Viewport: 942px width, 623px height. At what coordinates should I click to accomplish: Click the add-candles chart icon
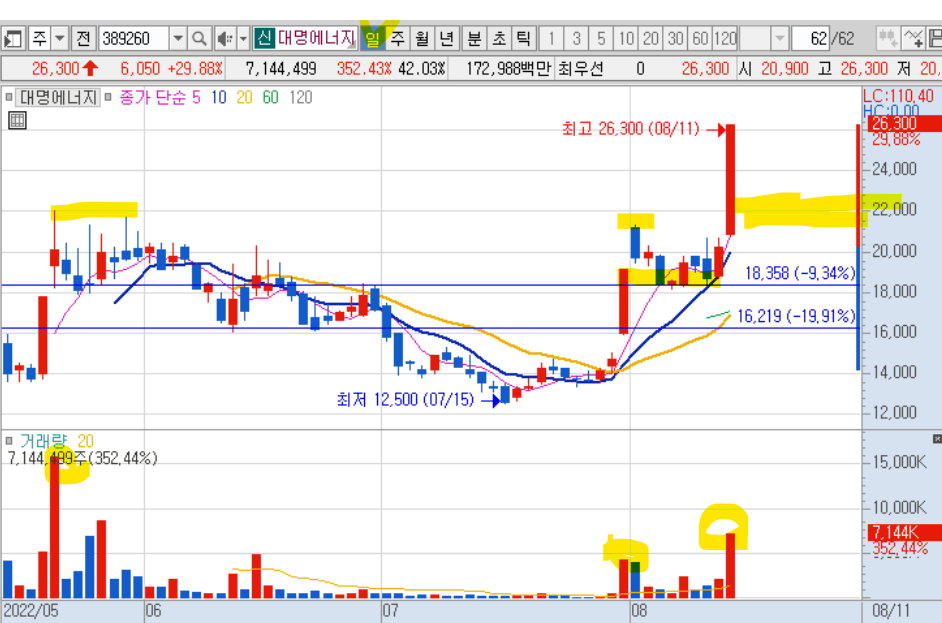[887, 39]
